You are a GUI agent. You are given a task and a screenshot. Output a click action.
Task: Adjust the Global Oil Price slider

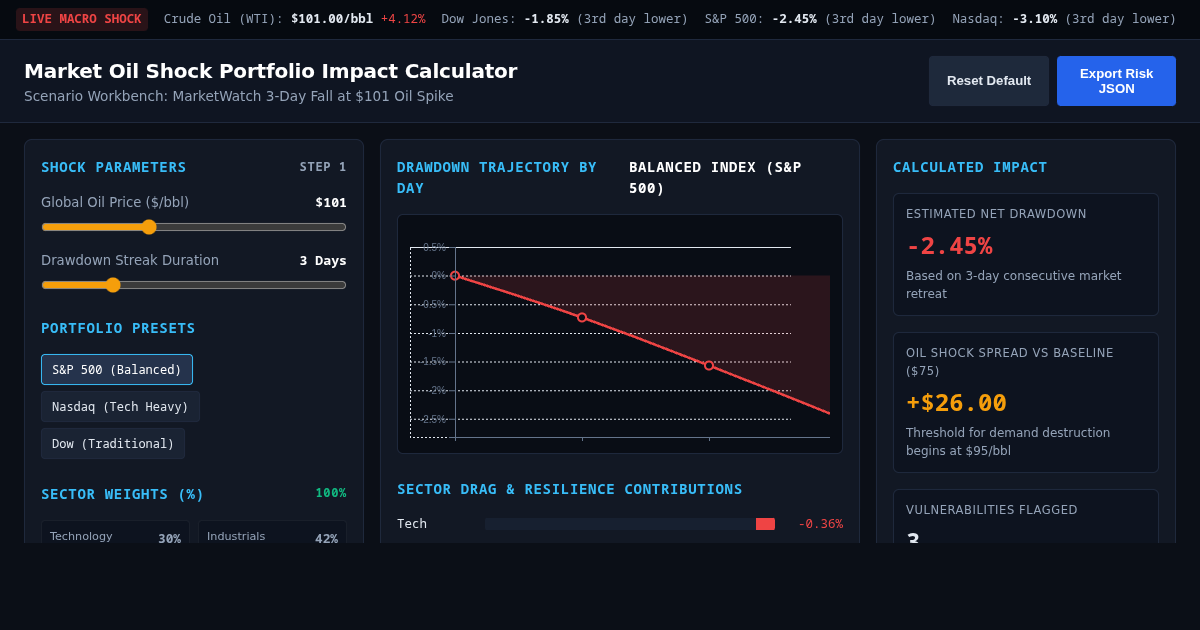194,227
